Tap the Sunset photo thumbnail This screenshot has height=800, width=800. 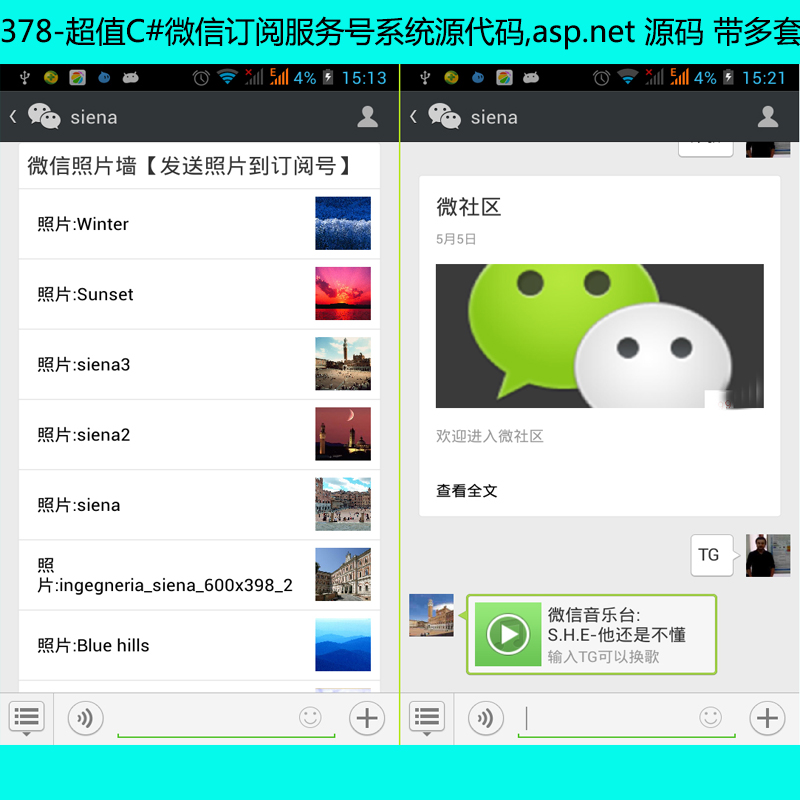343,293
